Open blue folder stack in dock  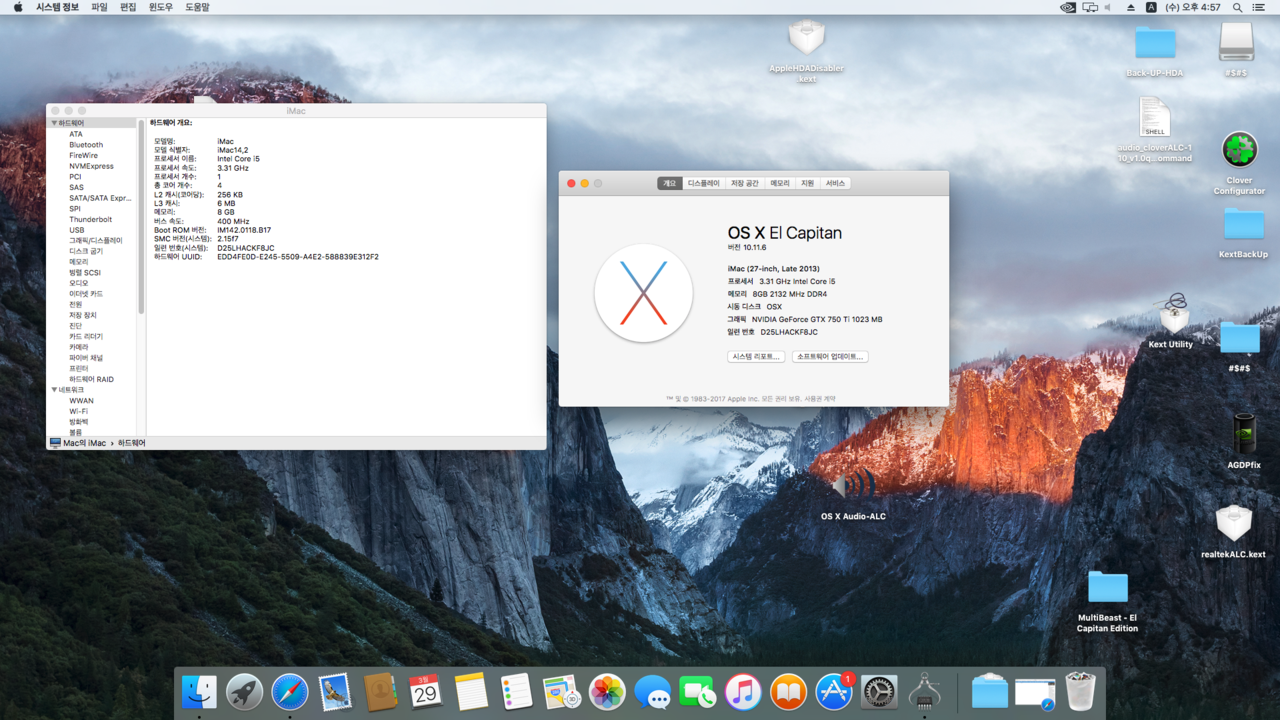point(990,692)
